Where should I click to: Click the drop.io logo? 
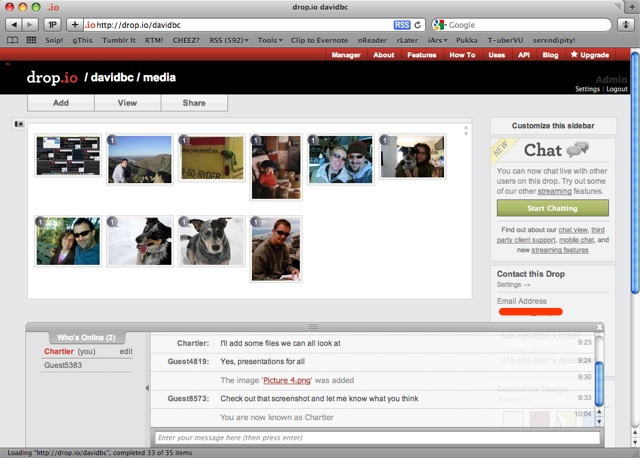(x=52, y=77)
